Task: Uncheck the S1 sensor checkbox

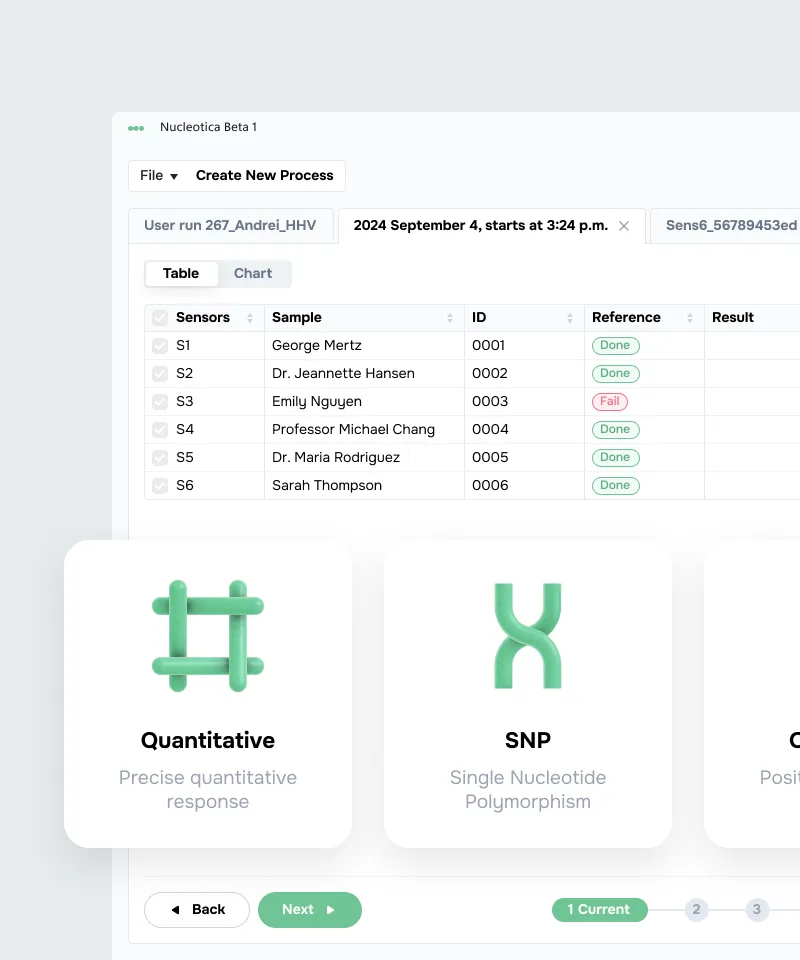Action: tap(160, 346)
